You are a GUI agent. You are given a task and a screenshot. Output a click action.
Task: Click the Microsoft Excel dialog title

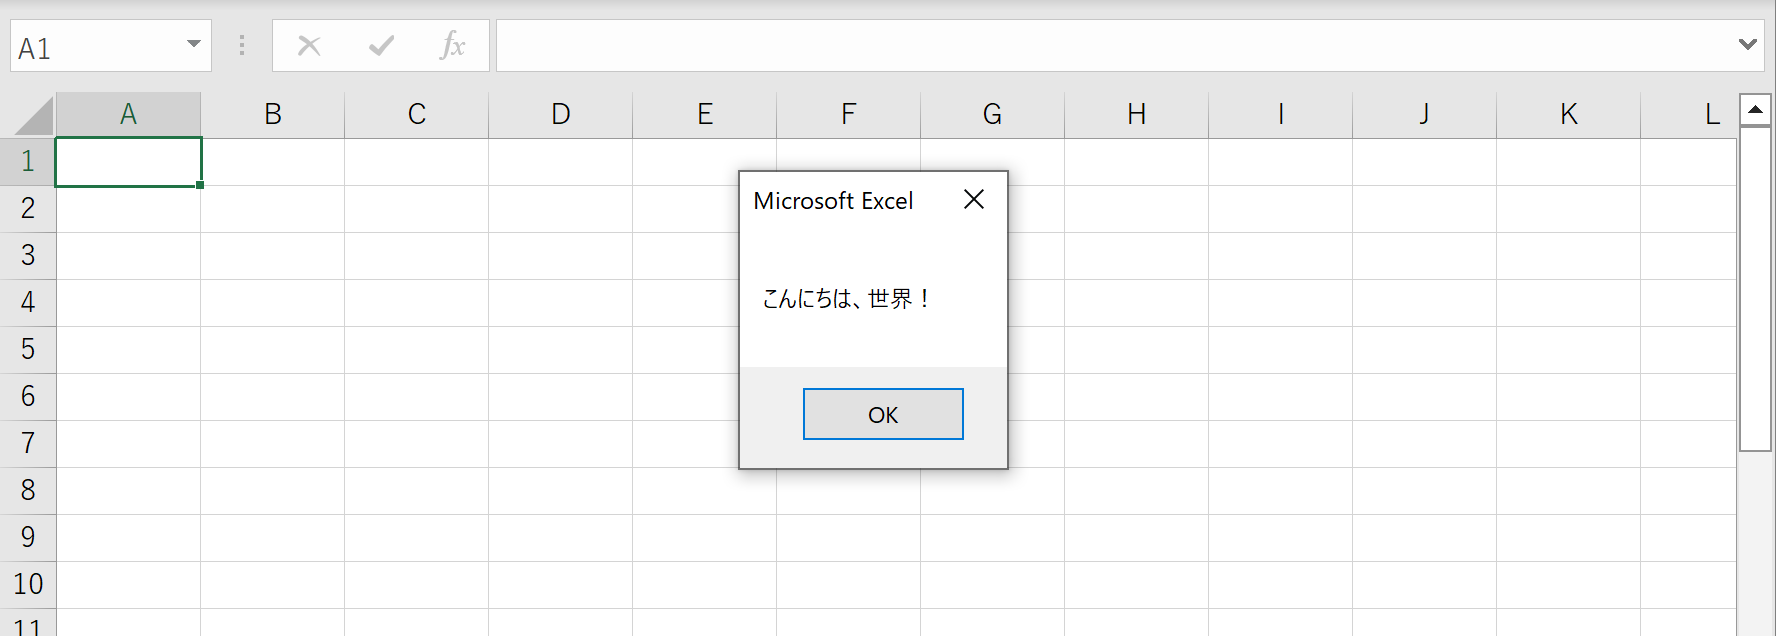(833, 201)
